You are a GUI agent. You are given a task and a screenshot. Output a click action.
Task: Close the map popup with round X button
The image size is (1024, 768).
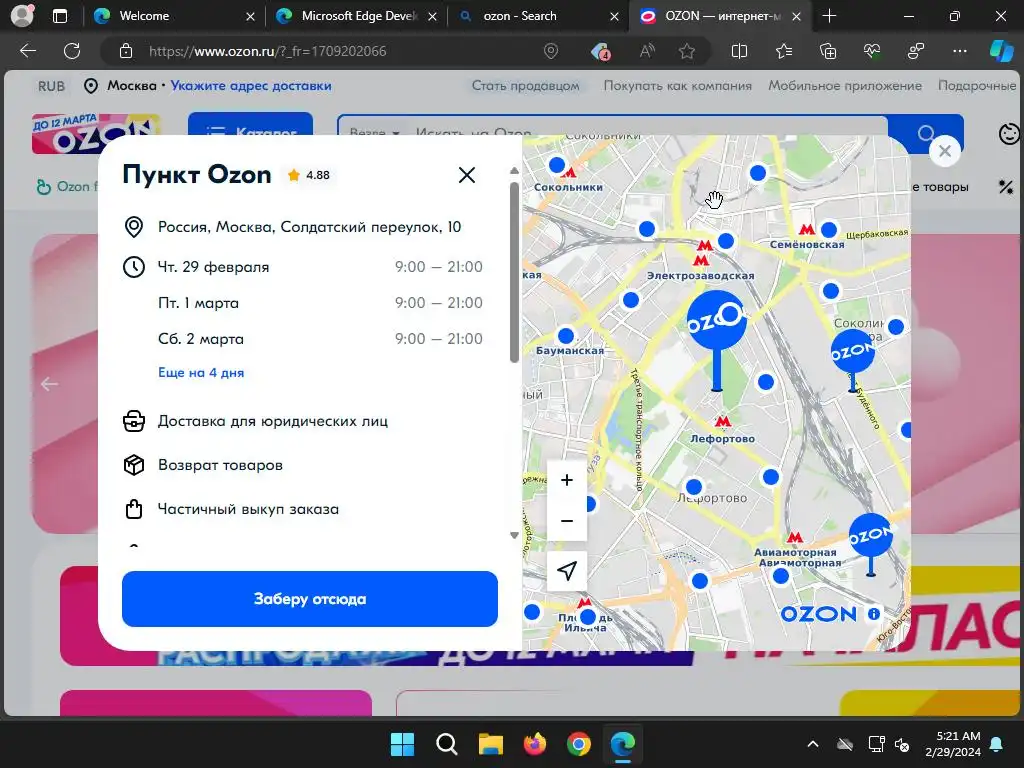[944, 152]
